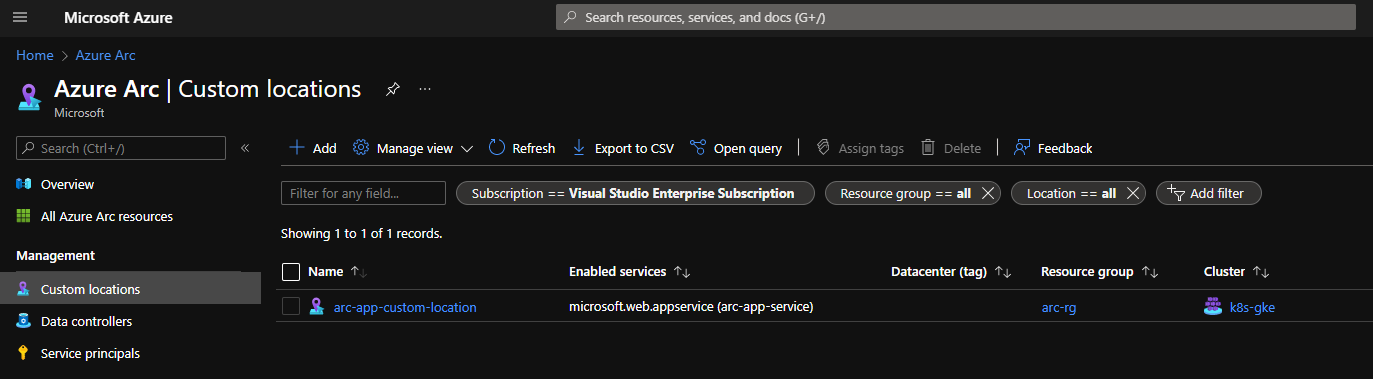Viewport: 1373px width, 379px height.
Task: Remove the Resource group filter
Action: pos(988,193)
